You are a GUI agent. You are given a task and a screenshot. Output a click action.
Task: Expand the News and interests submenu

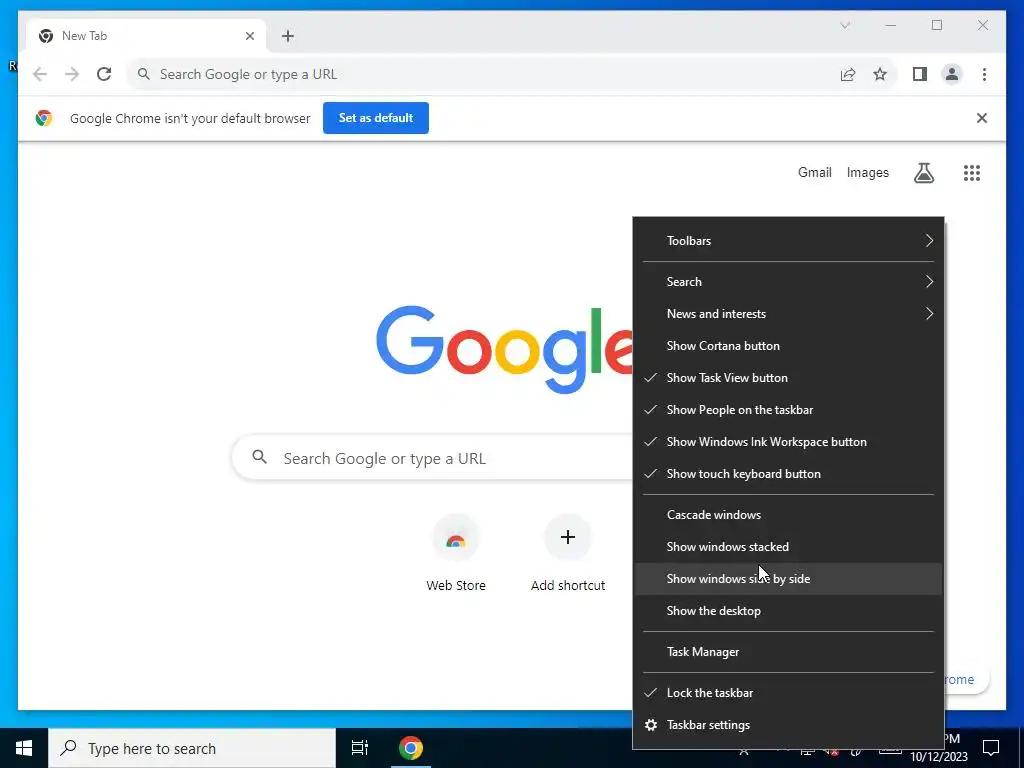tap(788, 314)
